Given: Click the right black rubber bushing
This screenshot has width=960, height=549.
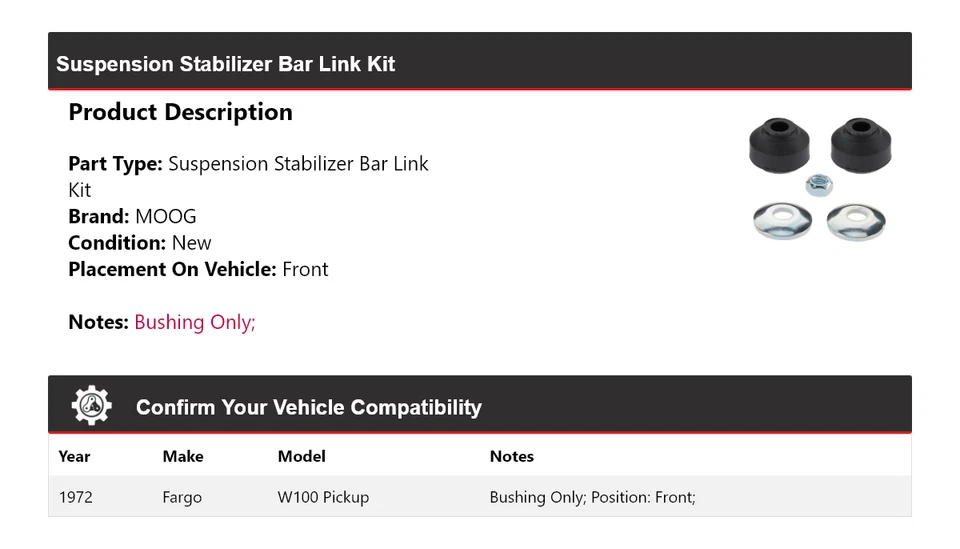Looking at the screenshot, I should pos(858,144).
